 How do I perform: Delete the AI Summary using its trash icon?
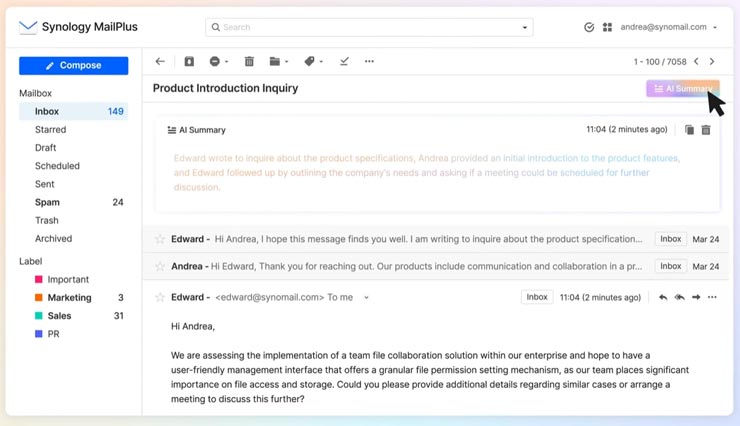(x=706, y=130)
